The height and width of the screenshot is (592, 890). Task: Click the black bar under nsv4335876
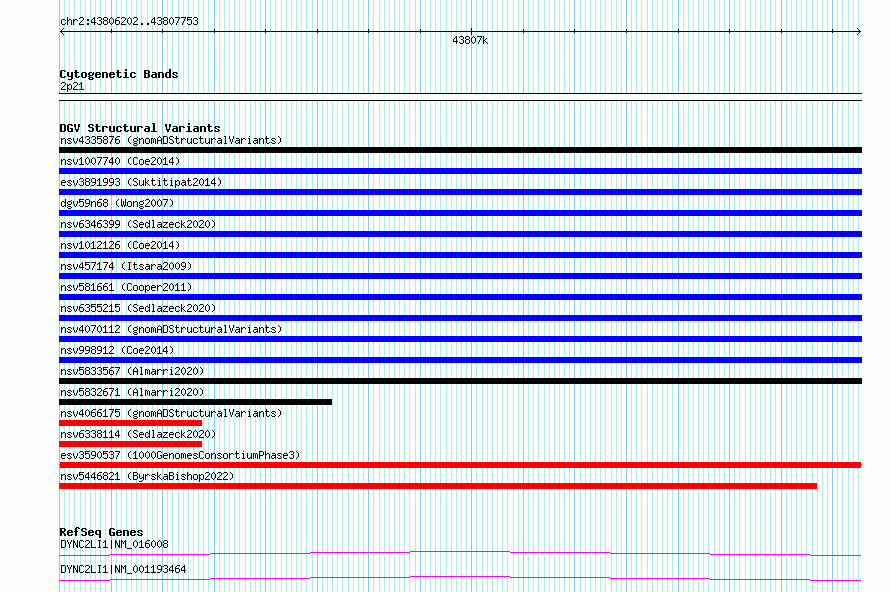click(x=460, y=150)
